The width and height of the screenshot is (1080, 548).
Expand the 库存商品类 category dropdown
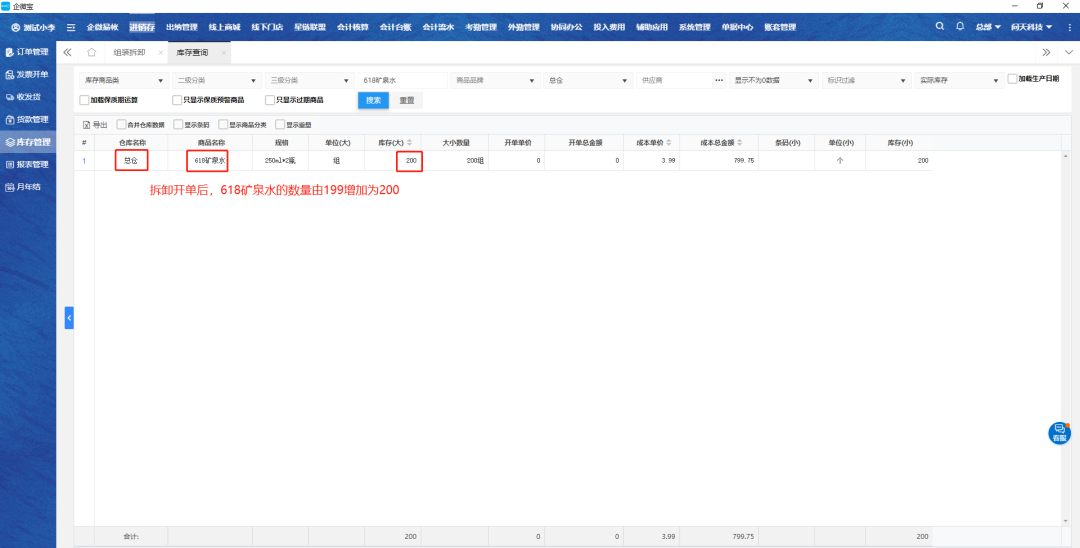click(x=123, y=80)
